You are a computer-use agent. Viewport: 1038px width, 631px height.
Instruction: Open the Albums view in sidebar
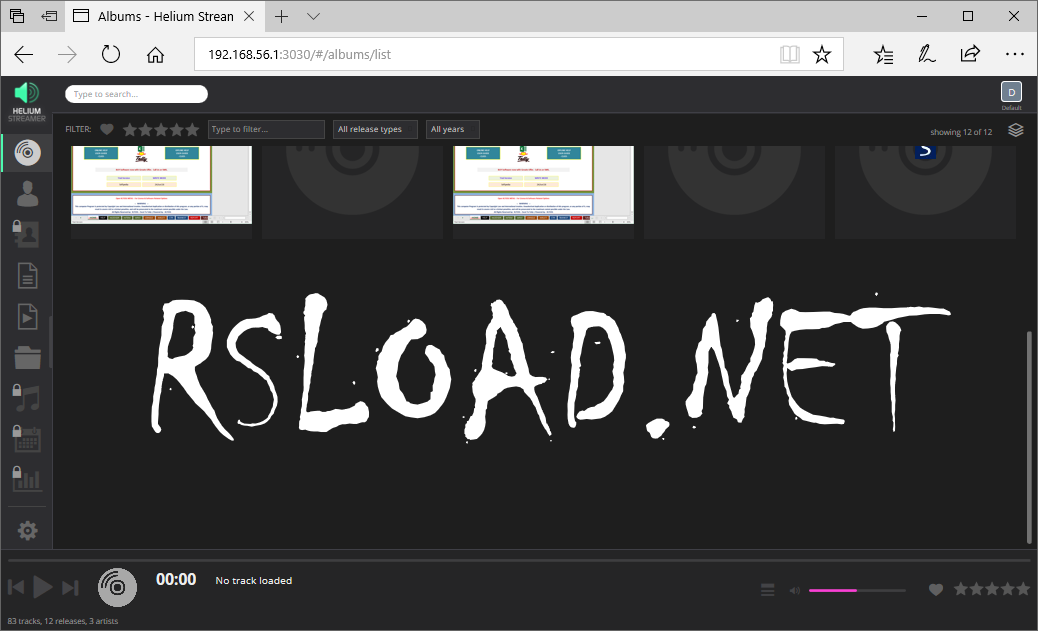27,153
